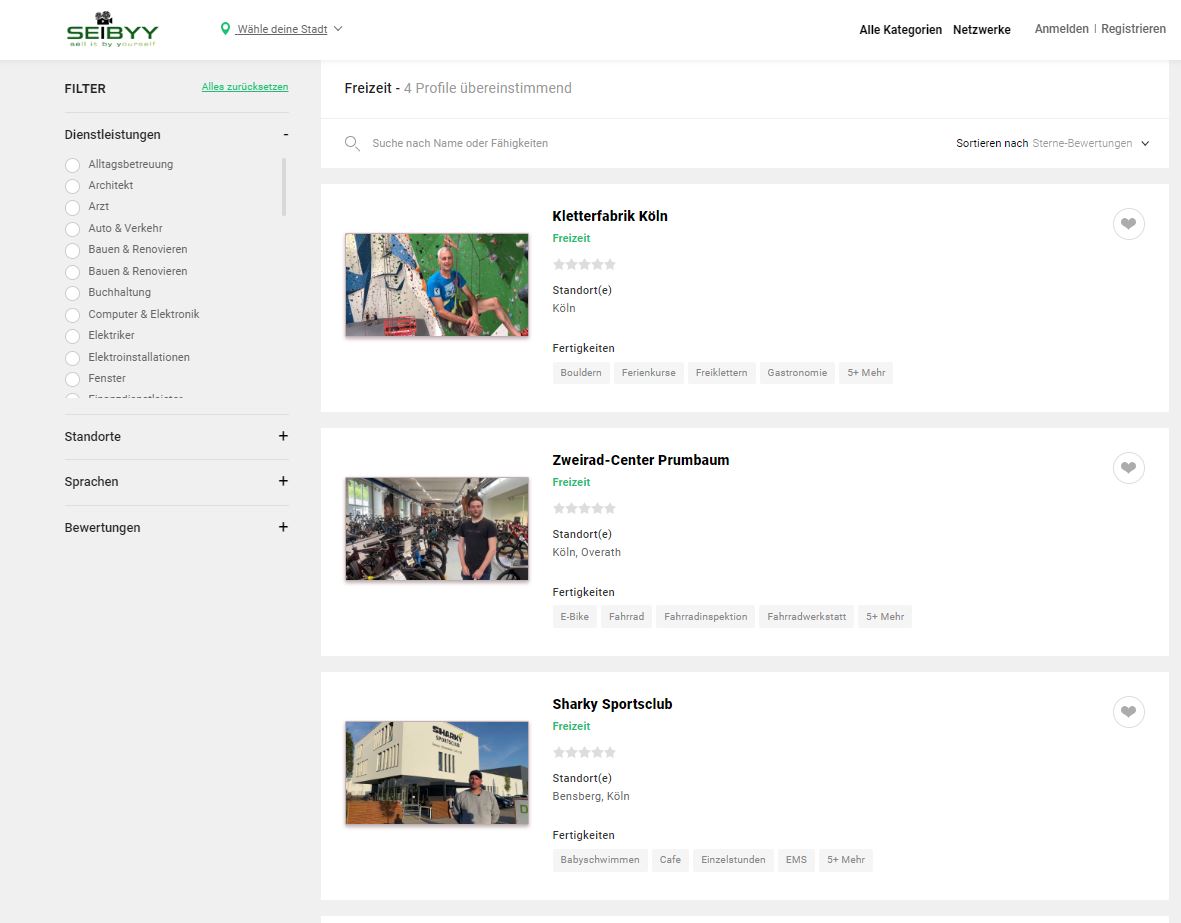This screenshot has height=923, width=1181.
Task: Select the Arzt filter option
Action: click(72, 207)
